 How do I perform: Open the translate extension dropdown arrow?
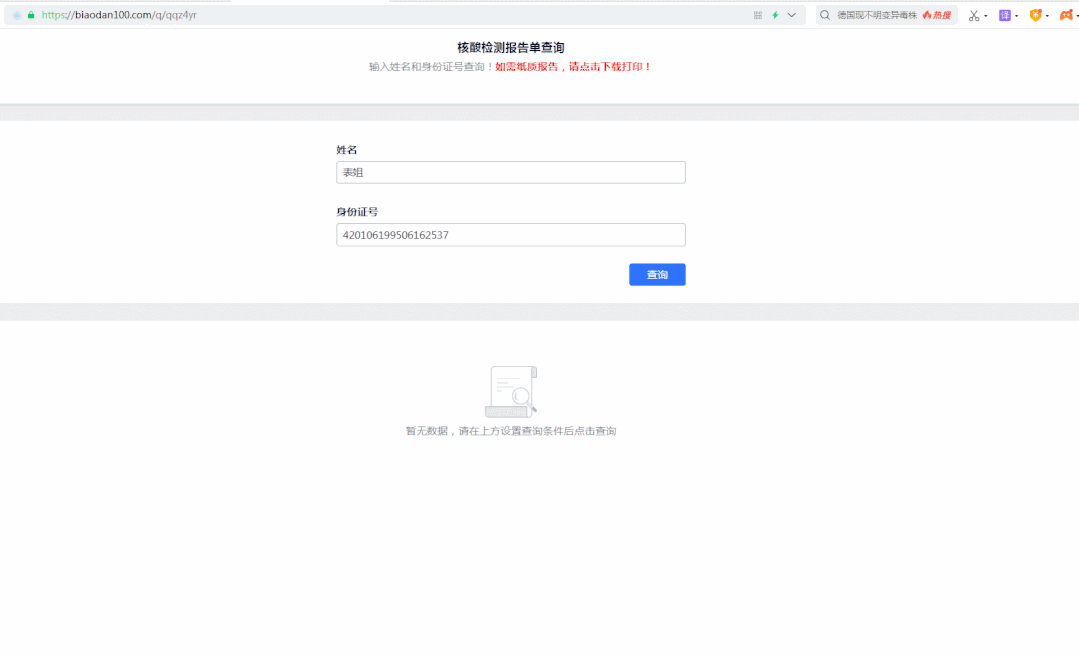[1017, 16]
